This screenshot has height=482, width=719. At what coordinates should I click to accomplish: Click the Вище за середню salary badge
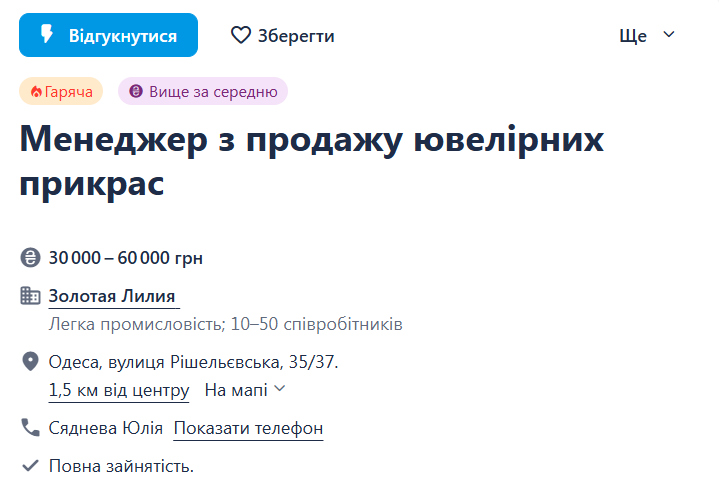[203, 91]
